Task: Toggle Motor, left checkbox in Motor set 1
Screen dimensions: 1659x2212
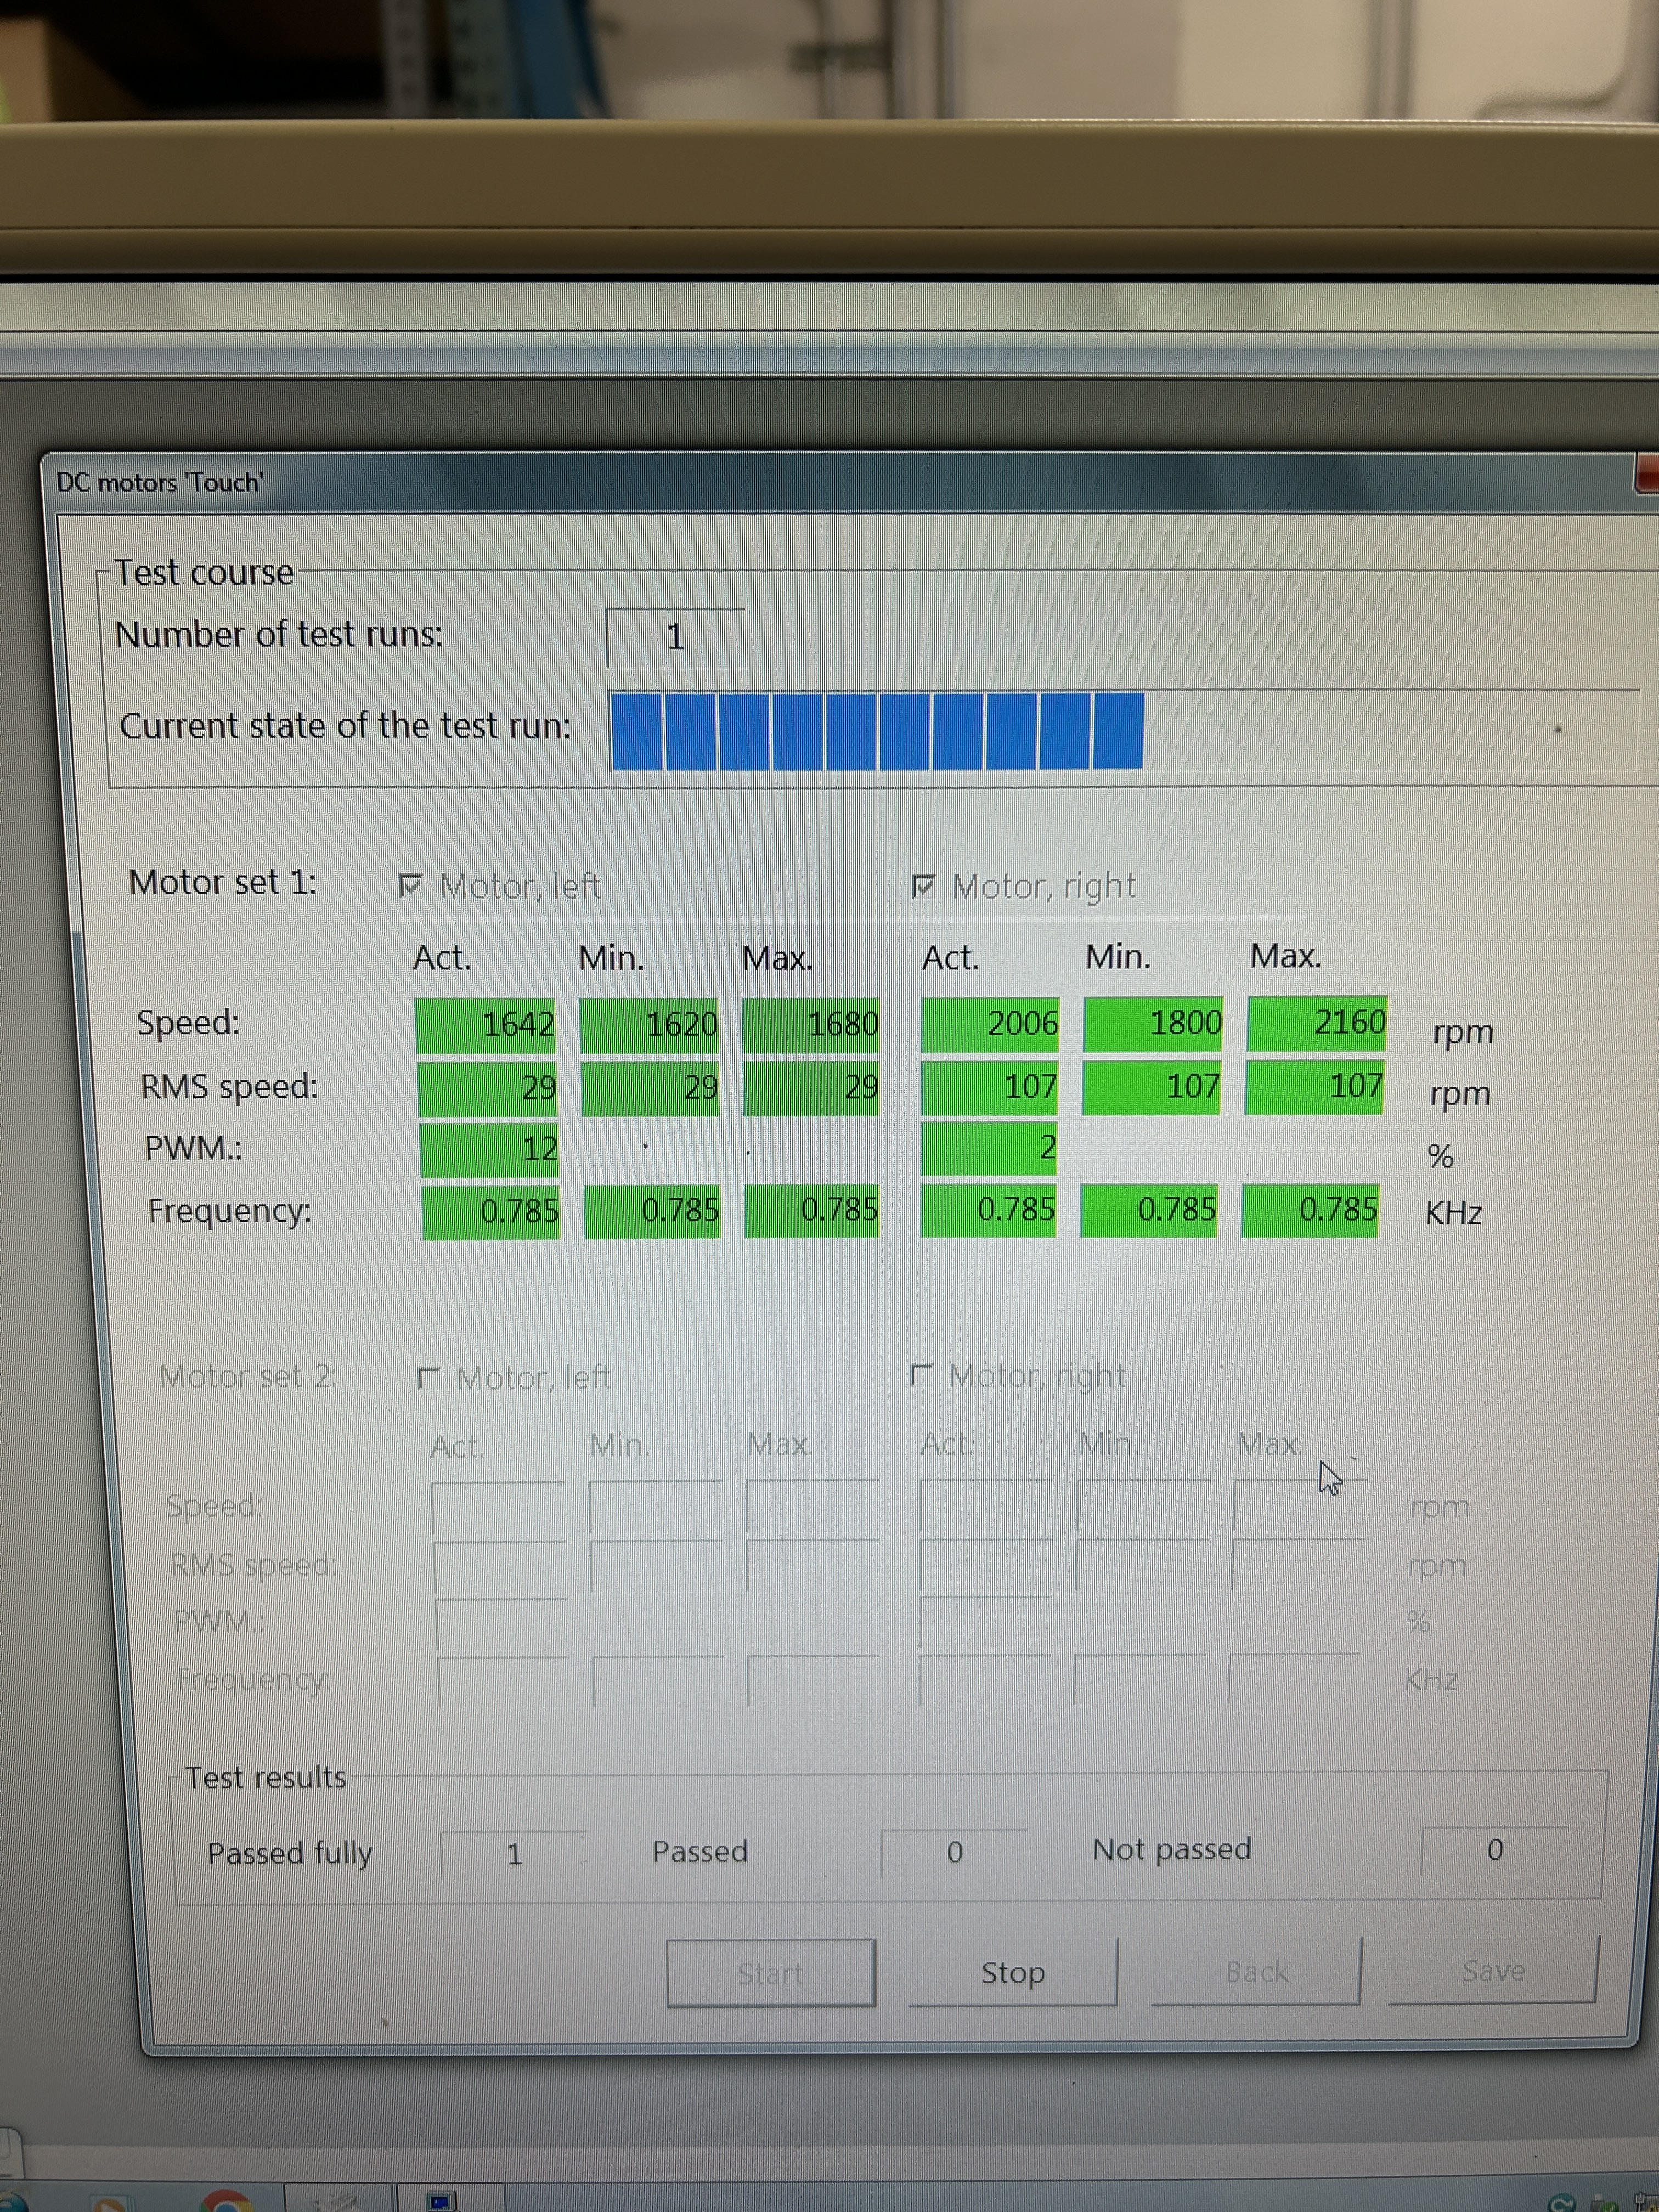Action: [411, 885]
